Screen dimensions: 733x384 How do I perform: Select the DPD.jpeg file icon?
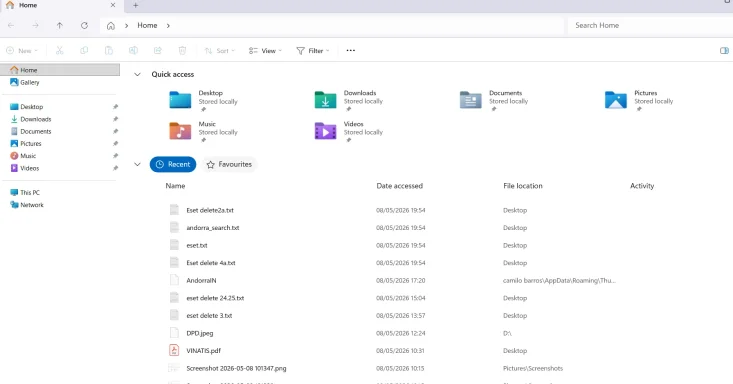coord(174,333)
